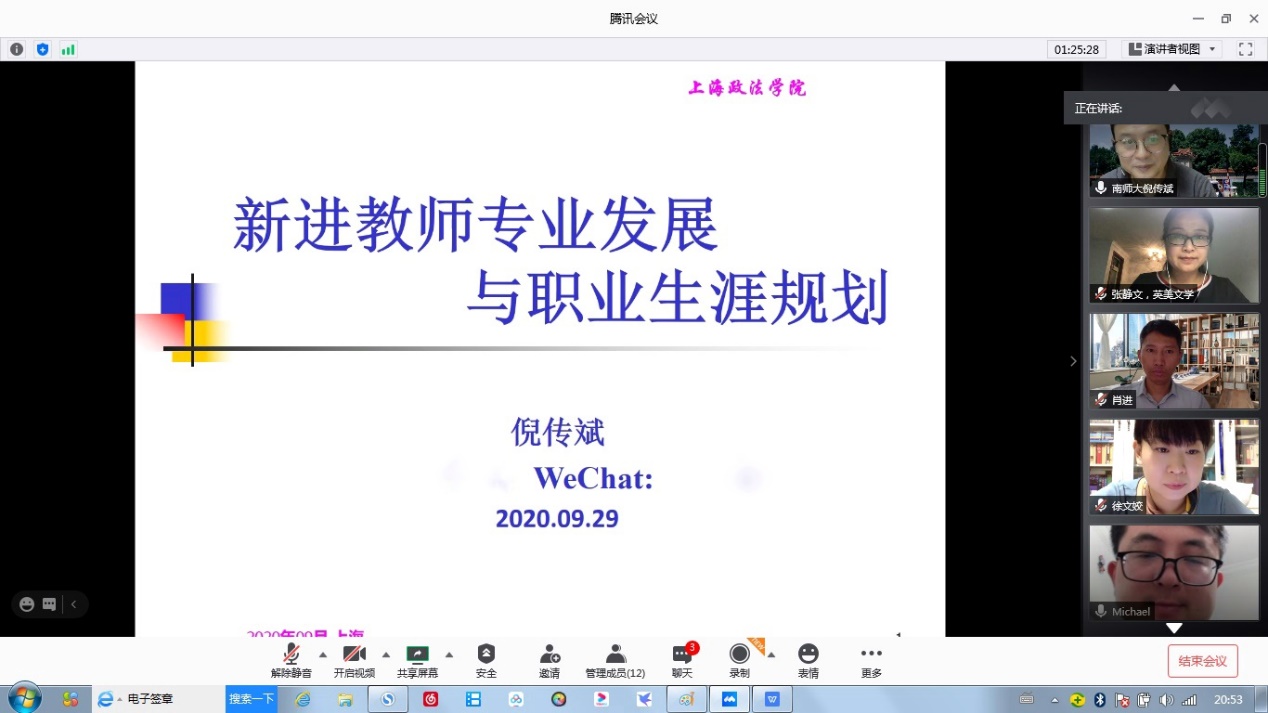Open the 安全 security options

[486, 660]
